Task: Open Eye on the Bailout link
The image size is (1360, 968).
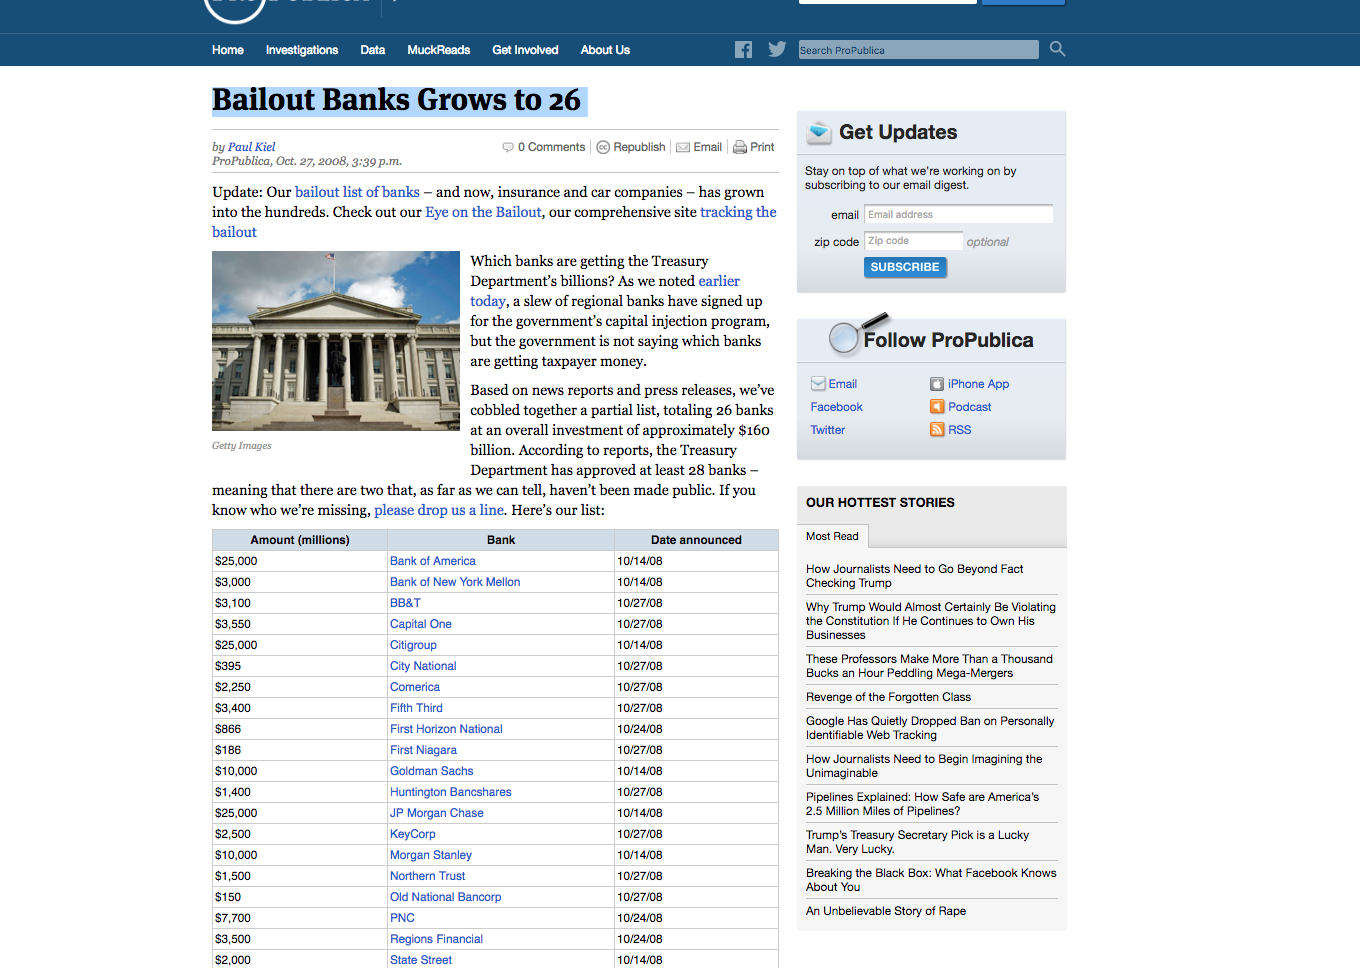Action: click(483, 212)
